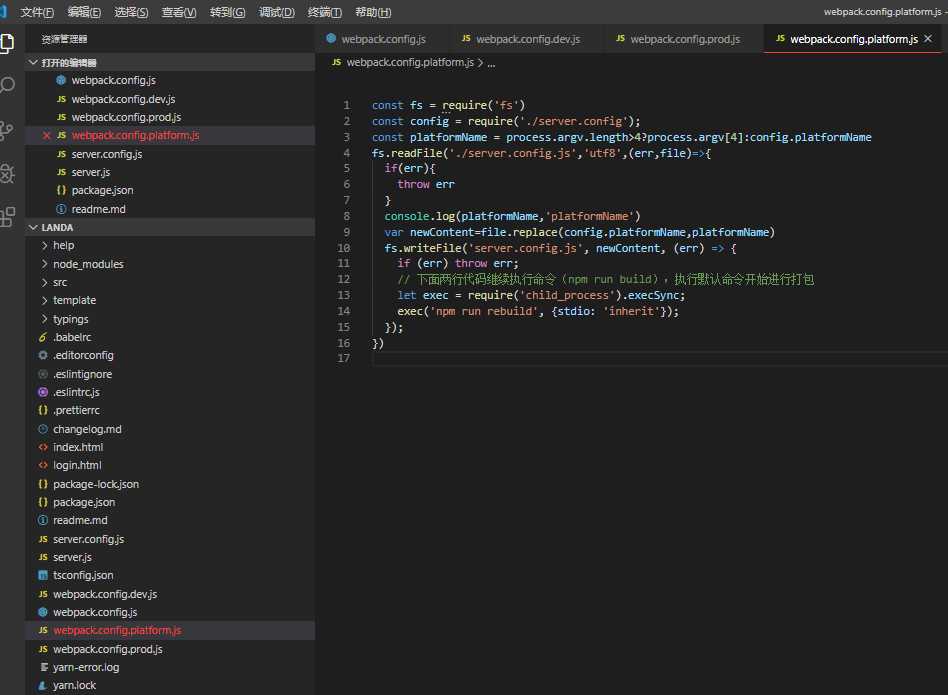Viewport: 948px width, 695px height.
Task: Open yarn-error.log file in explorer
Action: [x=86, y=667]
